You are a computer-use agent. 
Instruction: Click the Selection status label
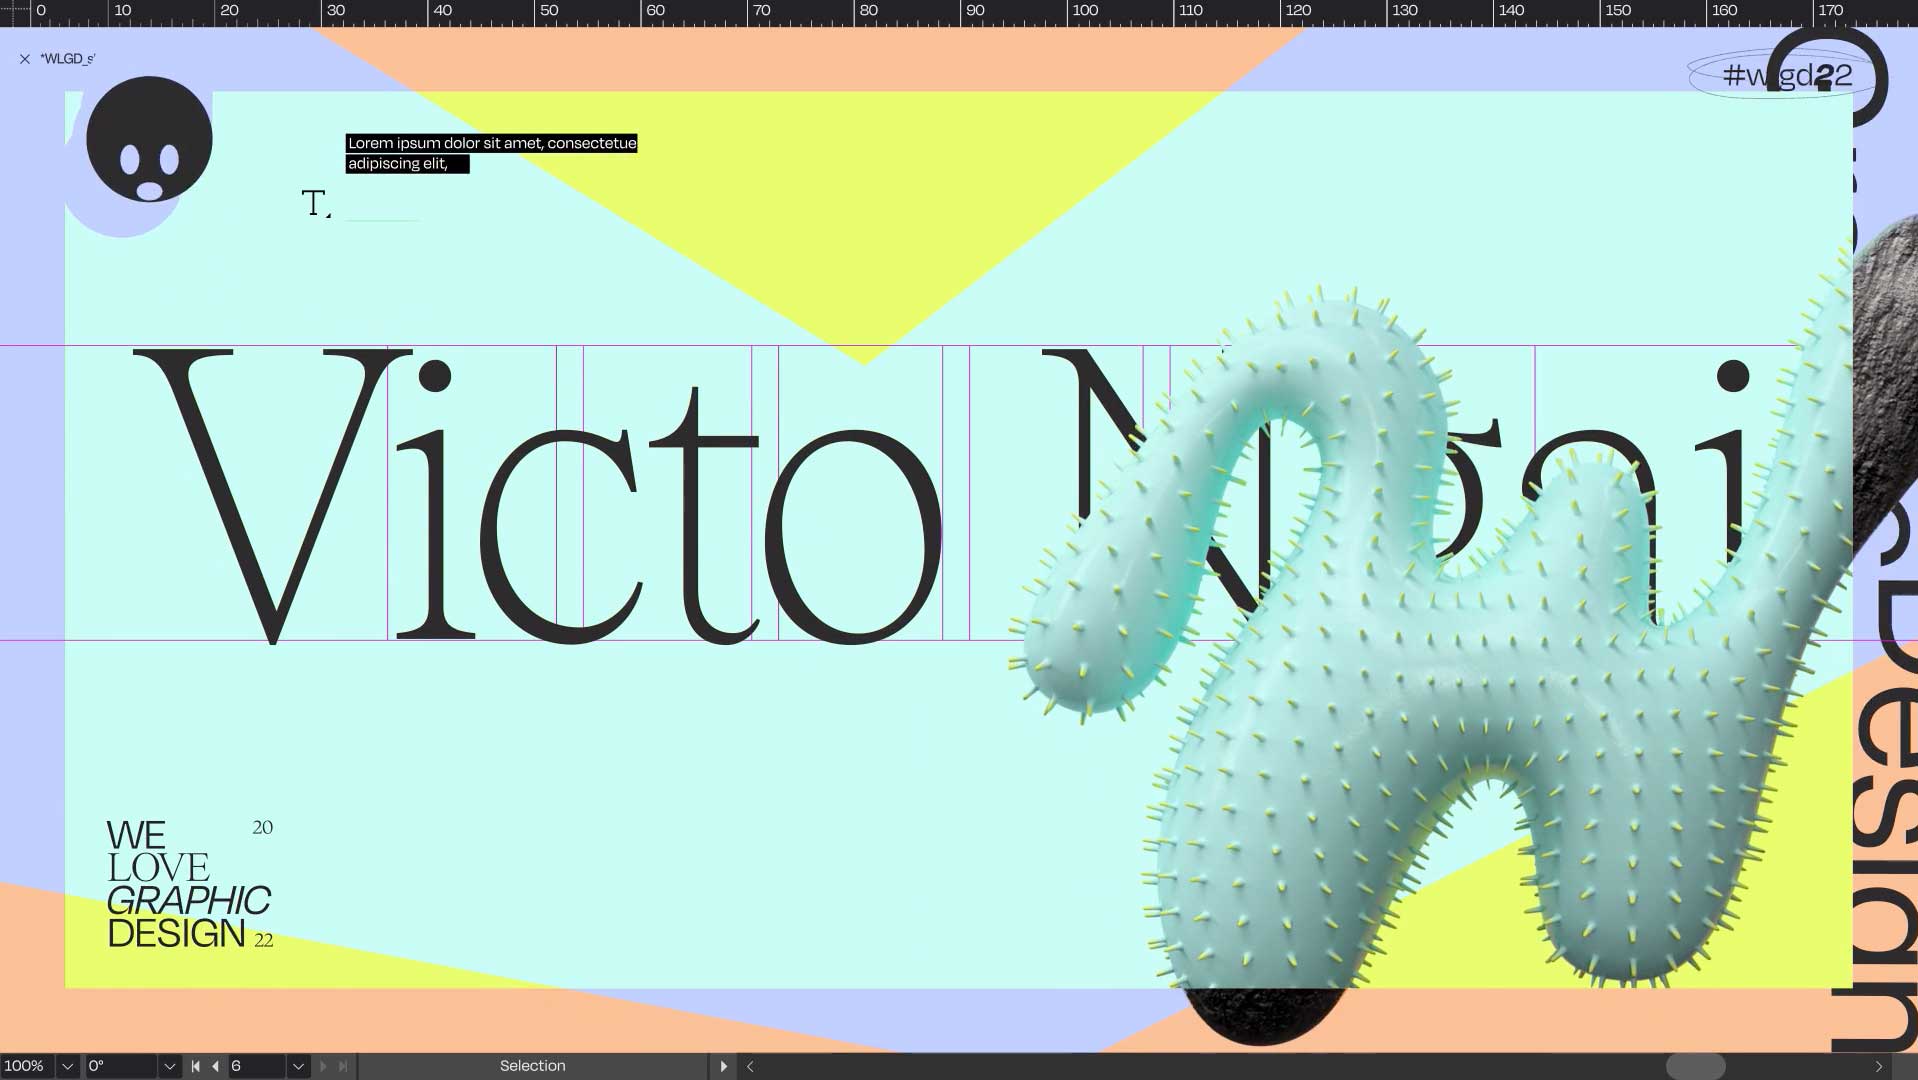[x=533, y=1066]
